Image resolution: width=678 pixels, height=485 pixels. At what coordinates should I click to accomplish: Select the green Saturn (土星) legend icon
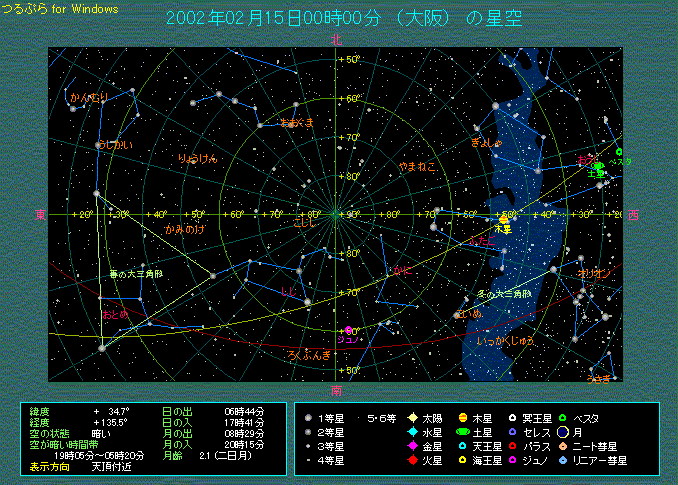[x=463, y=432]
